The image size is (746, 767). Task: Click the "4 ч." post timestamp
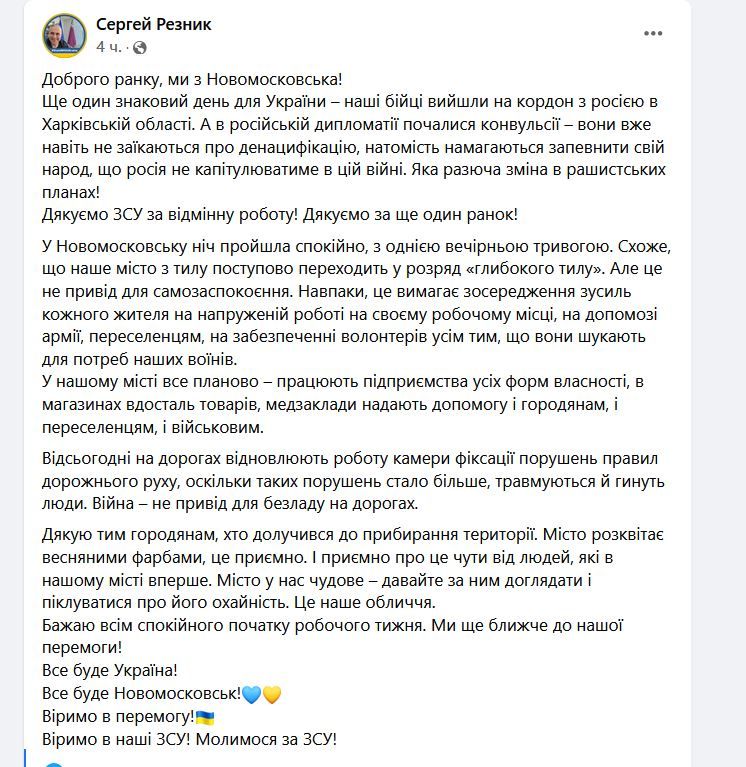110,47
